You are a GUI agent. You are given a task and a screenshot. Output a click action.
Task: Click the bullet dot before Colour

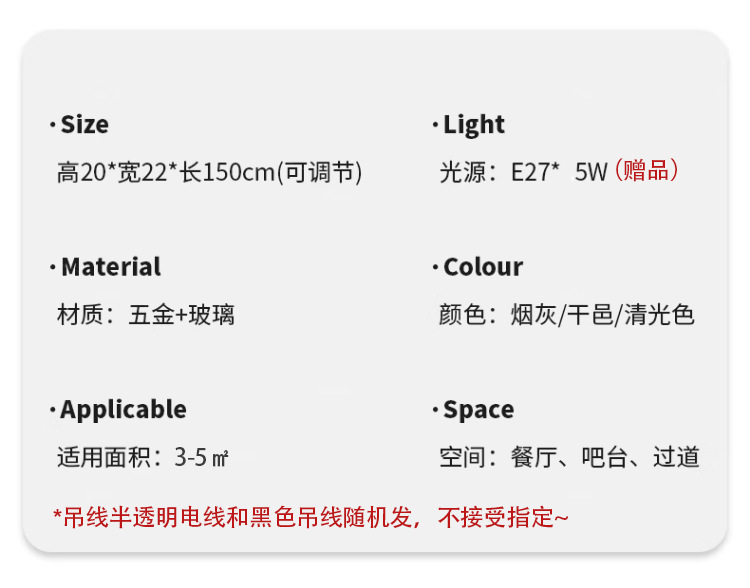(435, 267)
